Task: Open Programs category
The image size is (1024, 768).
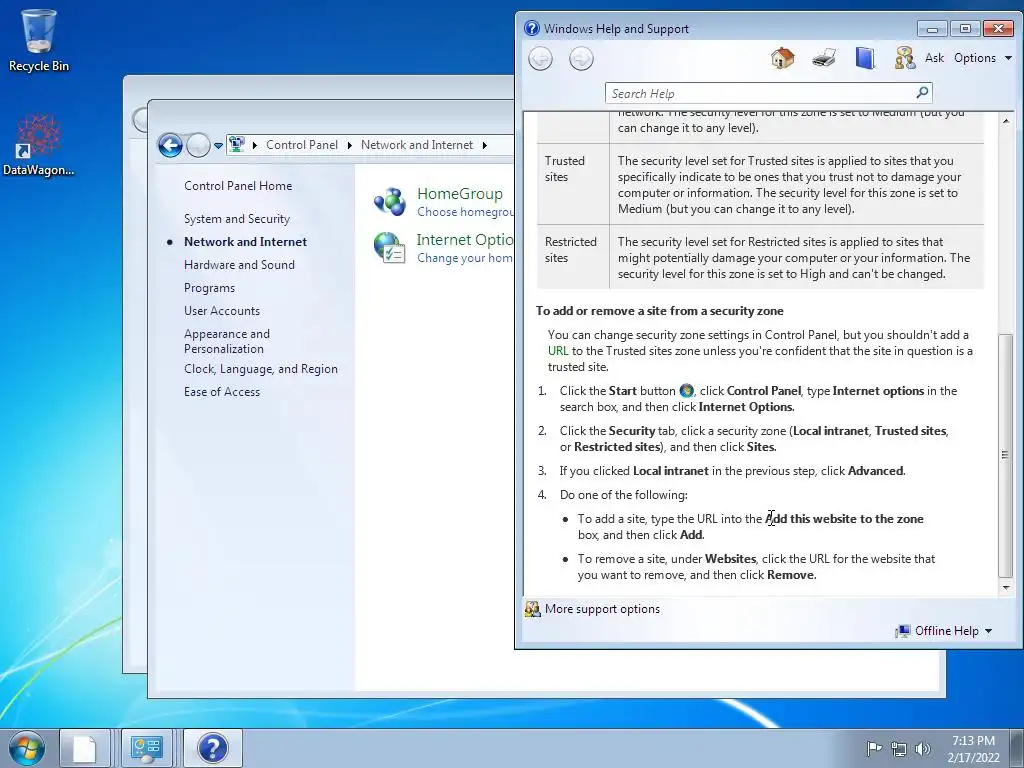Action: [x=209, y=288]
